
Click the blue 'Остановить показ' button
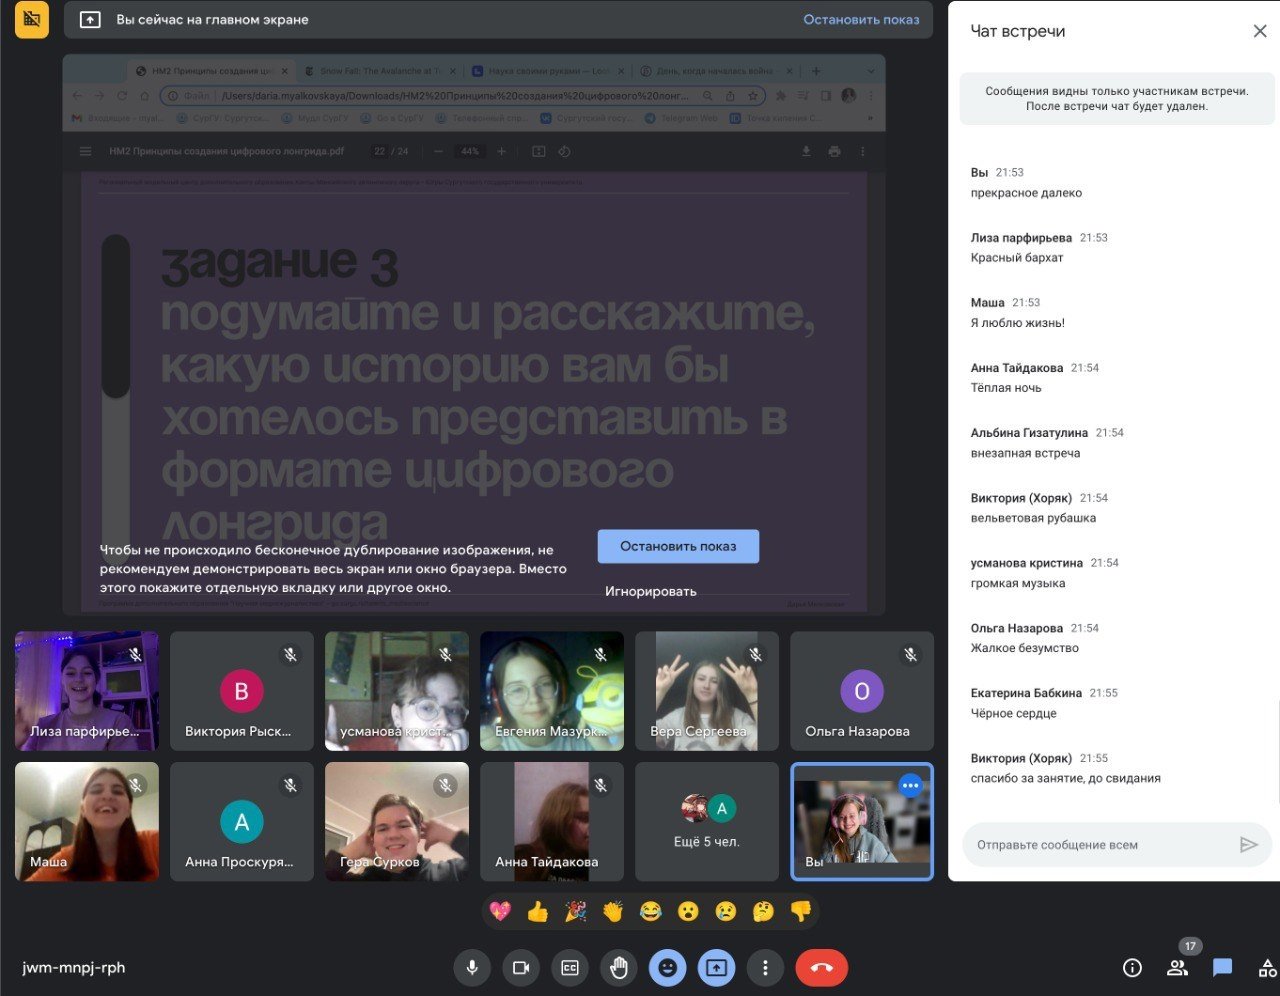coord(678,546)
